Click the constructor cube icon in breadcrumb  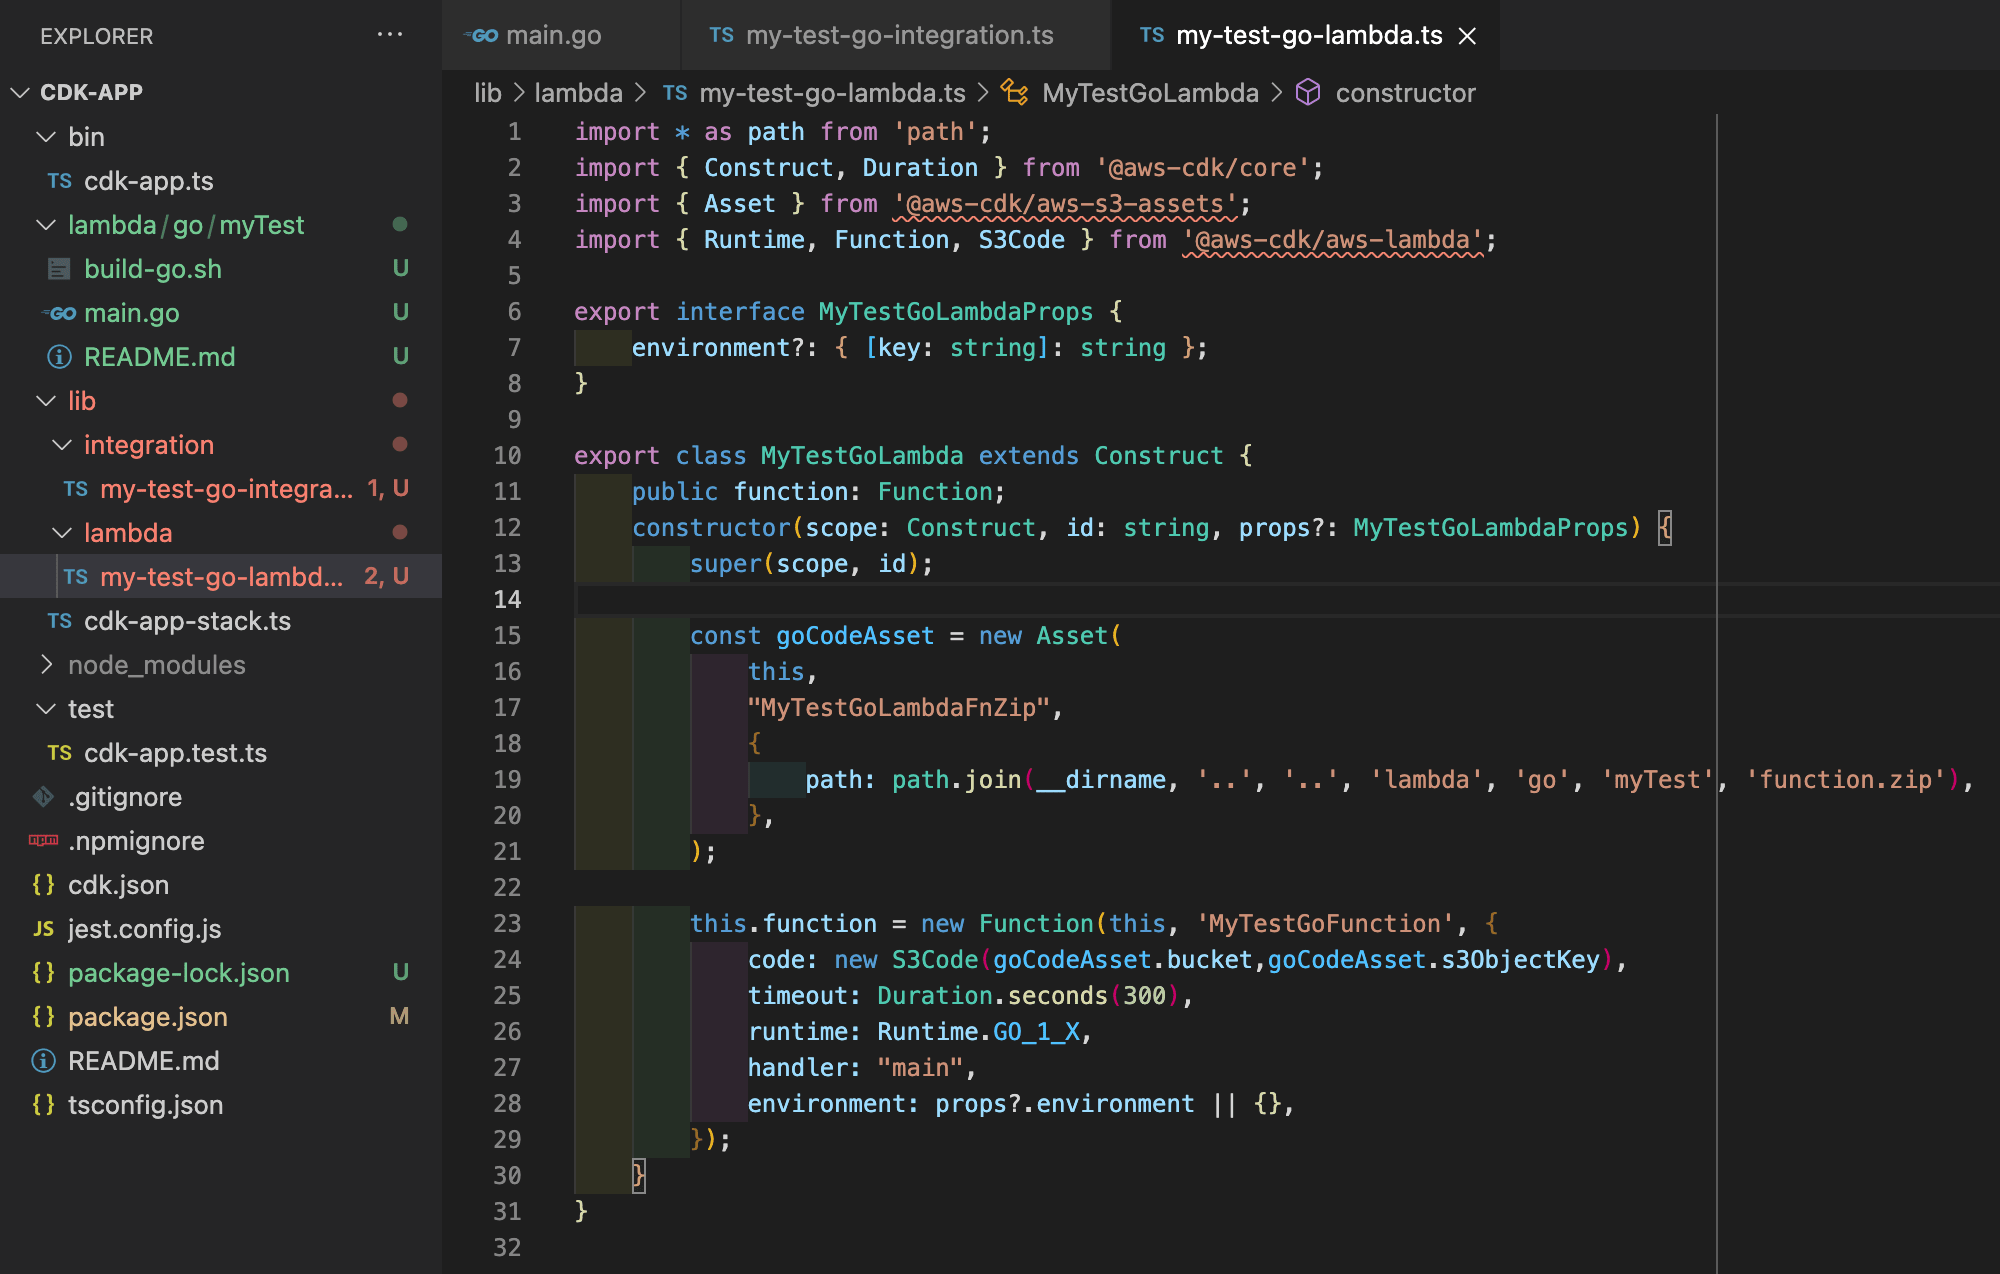(1307, 92)
